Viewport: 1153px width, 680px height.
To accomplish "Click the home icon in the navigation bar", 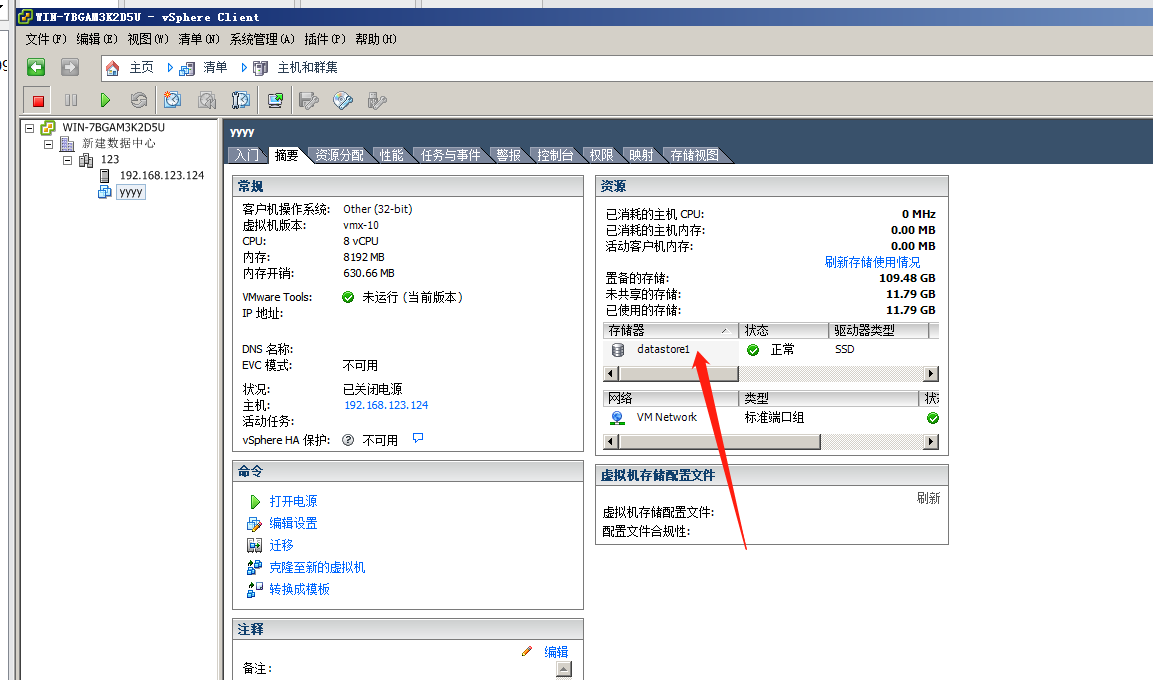I will pyautogui.click(x=113, y=68).
